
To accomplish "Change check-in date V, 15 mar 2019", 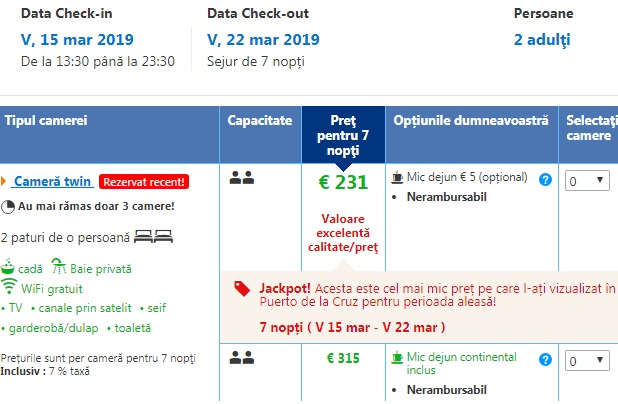I will point(77,40).
